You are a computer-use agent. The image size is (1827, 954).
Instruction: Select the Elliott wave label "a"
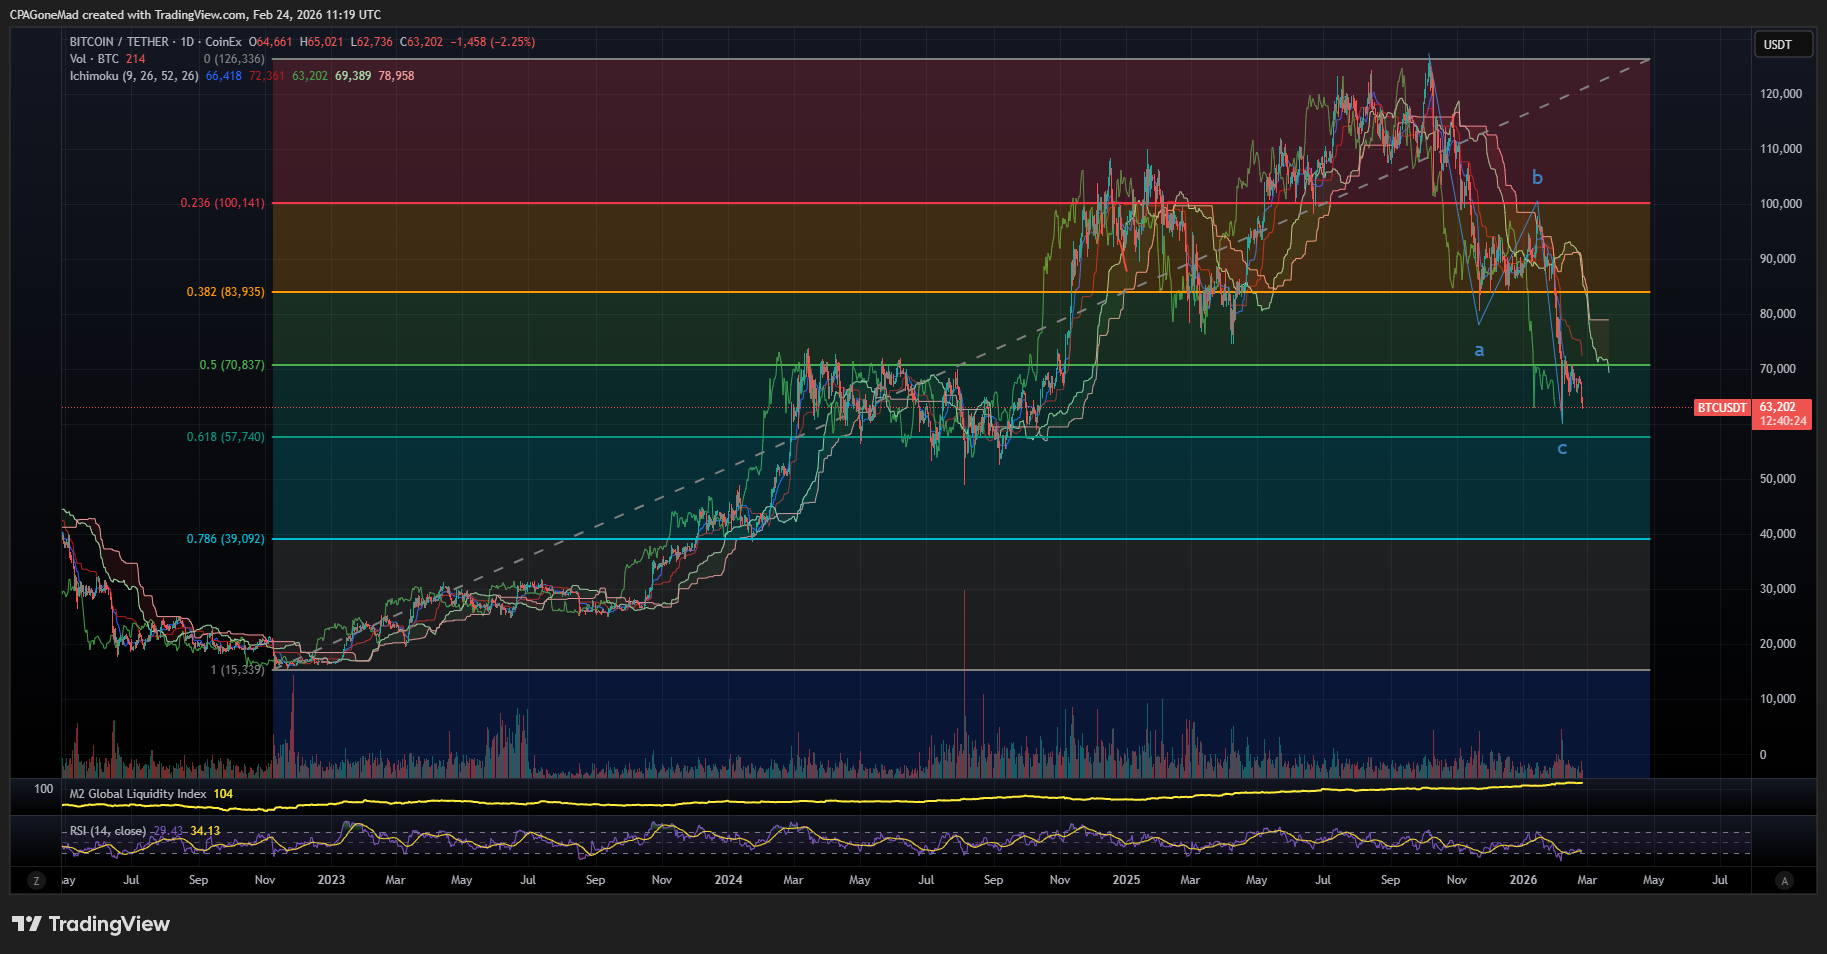point(1479,349)
